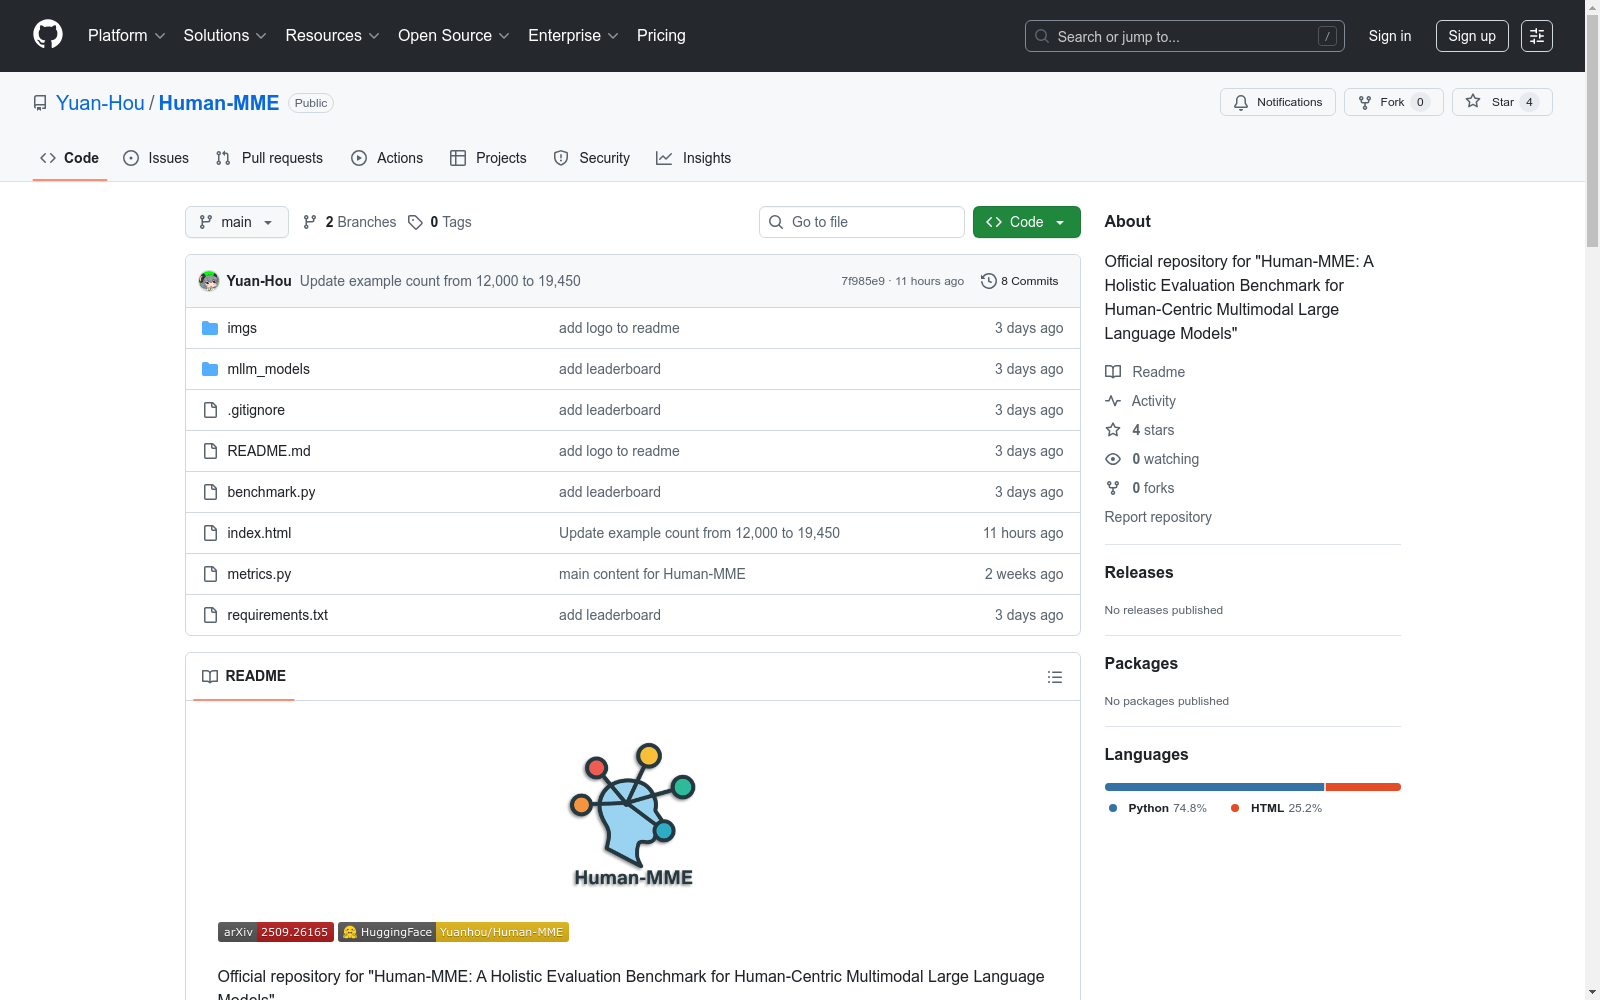Screen dimensions: 1600x1000
Task: Open the GitHub homepage via the logo
Action: coord(48,35)
